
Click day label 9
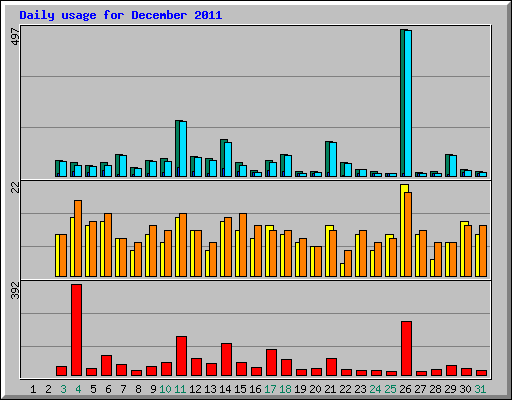[153, 389]
